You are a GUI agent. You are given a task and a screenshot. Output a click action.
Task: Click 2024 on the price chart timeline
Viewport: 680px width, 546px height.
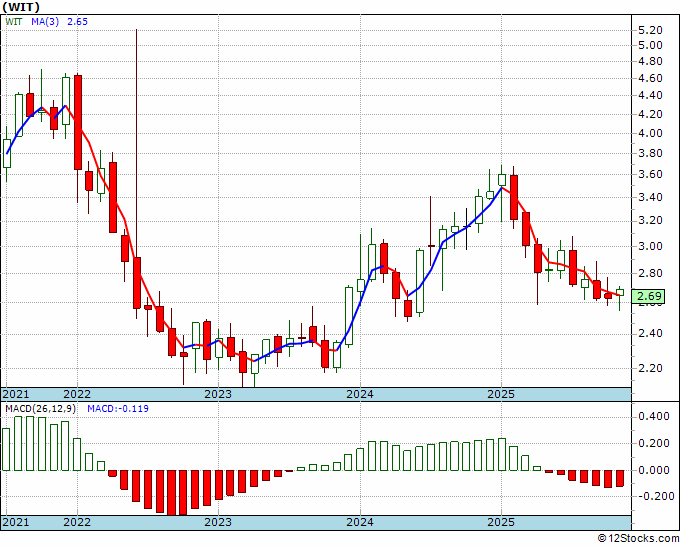tap(360, 394)
